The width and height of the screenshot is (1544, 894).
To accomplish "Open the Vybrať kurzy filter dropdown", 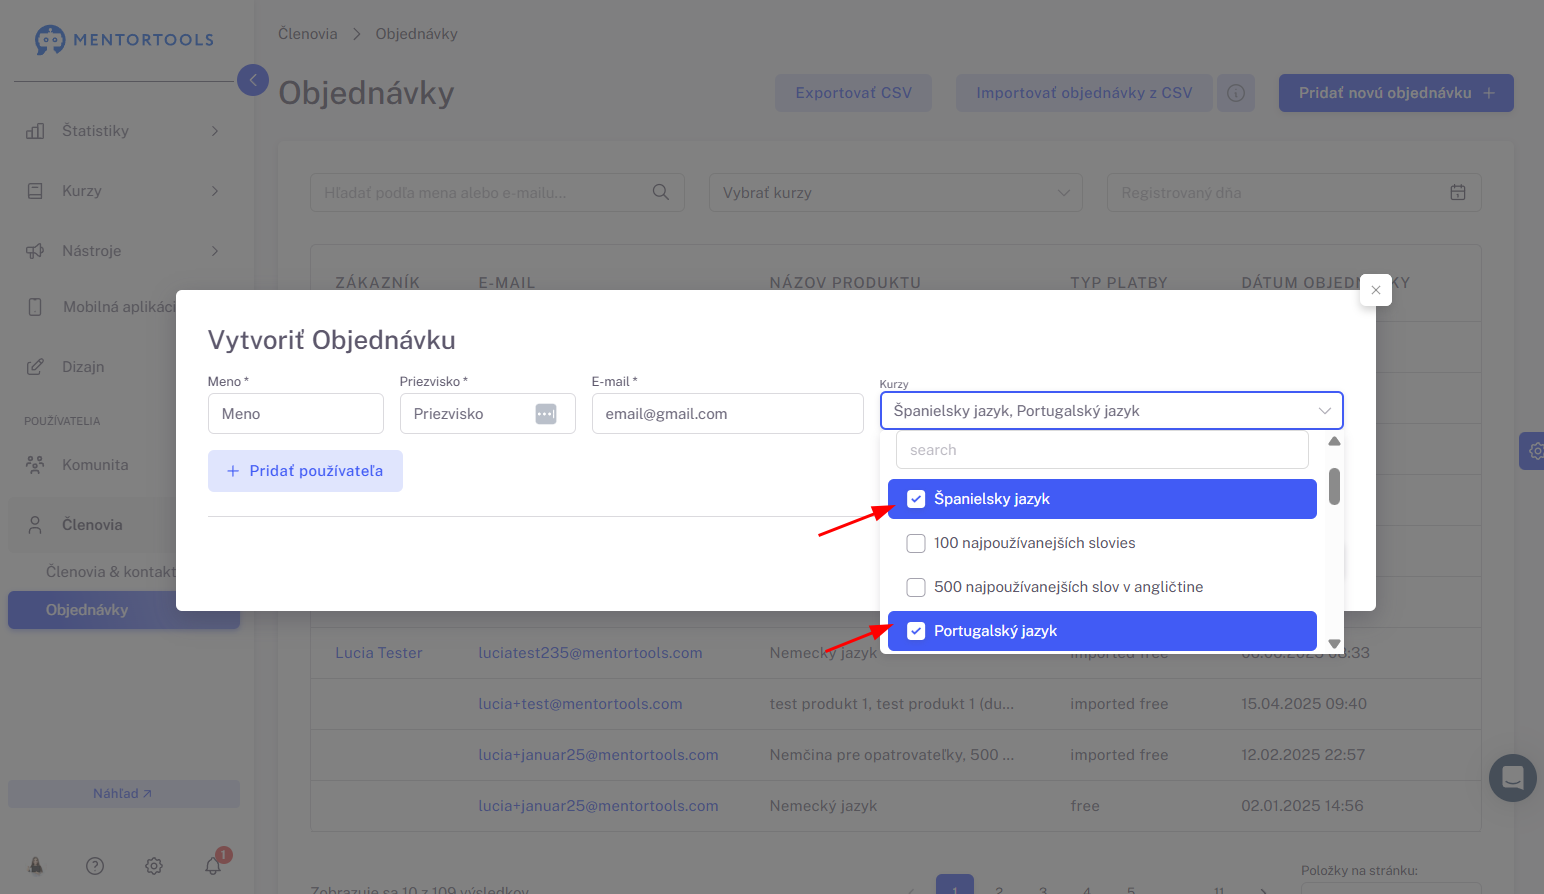I will [895, 193].
